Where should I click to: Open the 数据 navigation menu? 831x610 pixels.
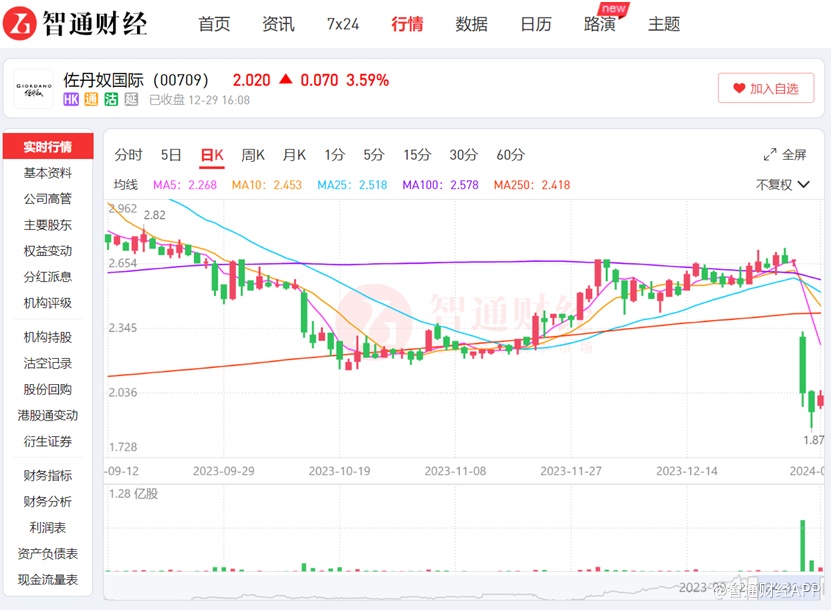pos(471,24)
